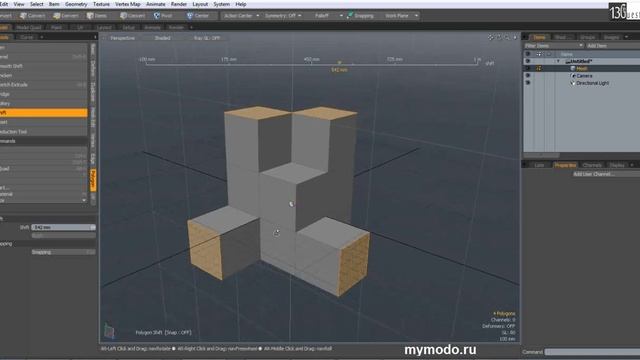Open the Help menu

click(x=241, y=4)
